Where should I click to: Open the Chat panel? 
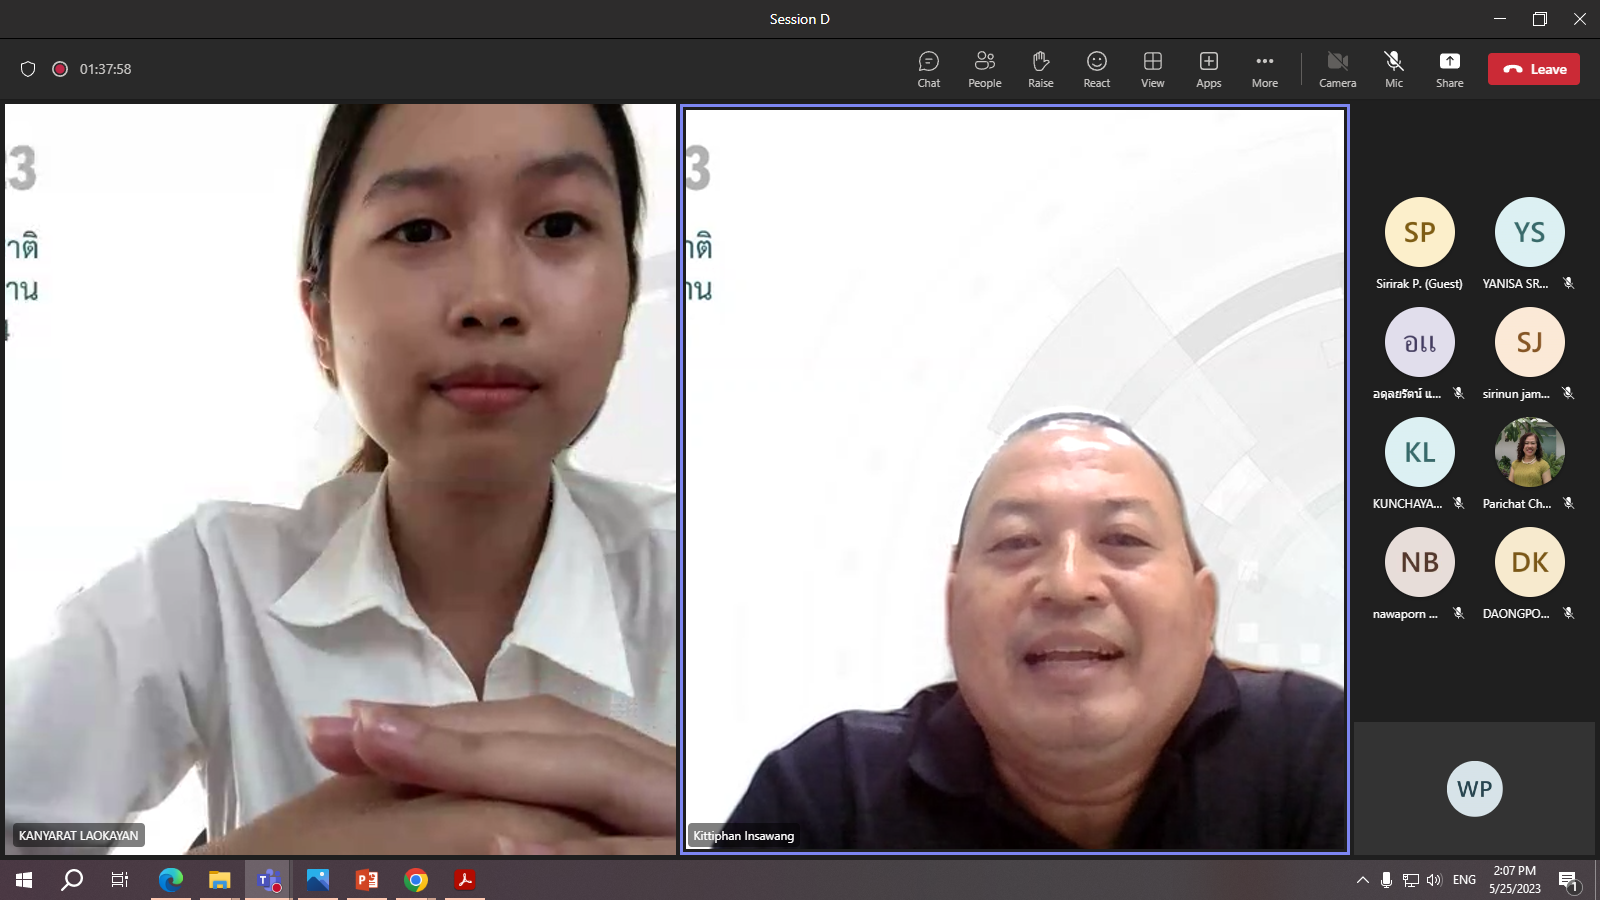pyautogui.click(x=929, y=69)
